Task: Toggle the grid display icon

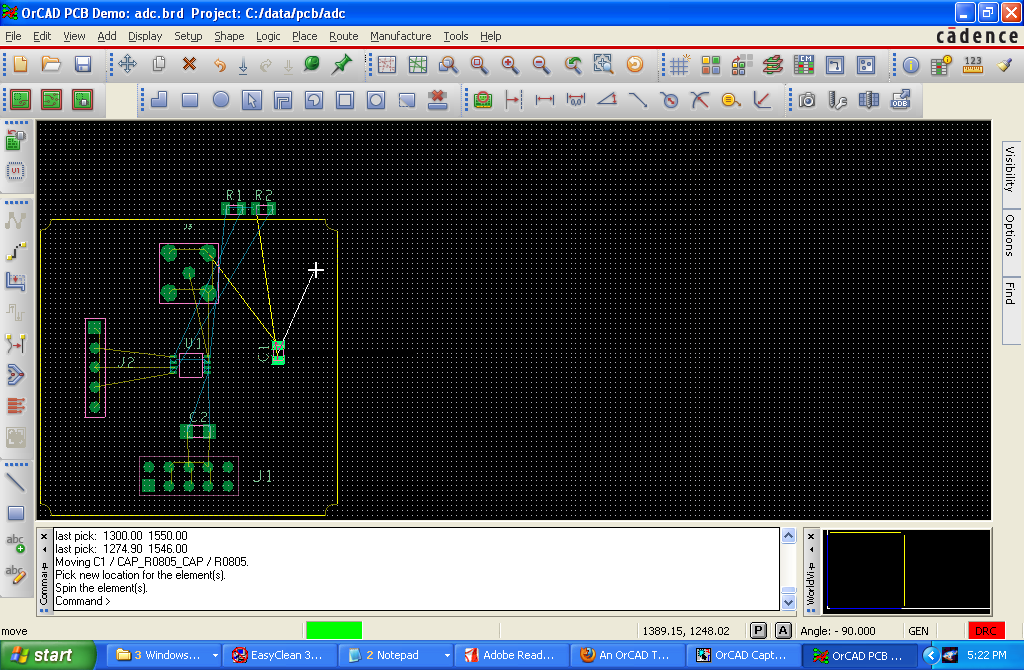Action: click(x=679, y=65)
